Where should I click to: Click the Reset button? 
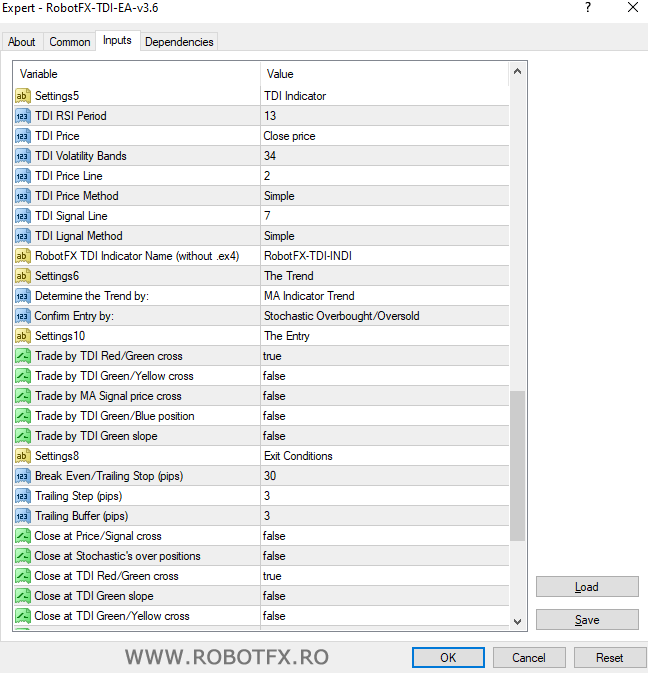(x=610, y=658)
